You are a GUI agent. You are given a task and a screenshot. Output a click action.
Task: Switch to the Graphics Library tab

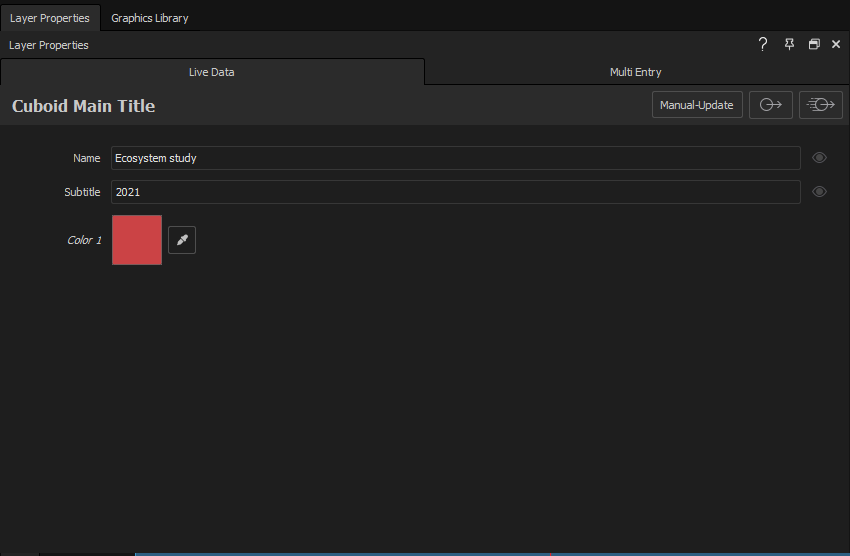click(x=149, y=18)
